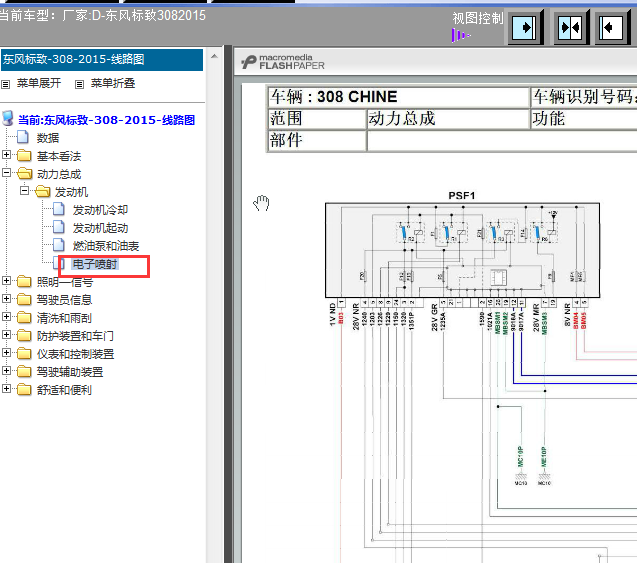
Task: Expand the 清洗和雨刮 folder
Action: 6,316
